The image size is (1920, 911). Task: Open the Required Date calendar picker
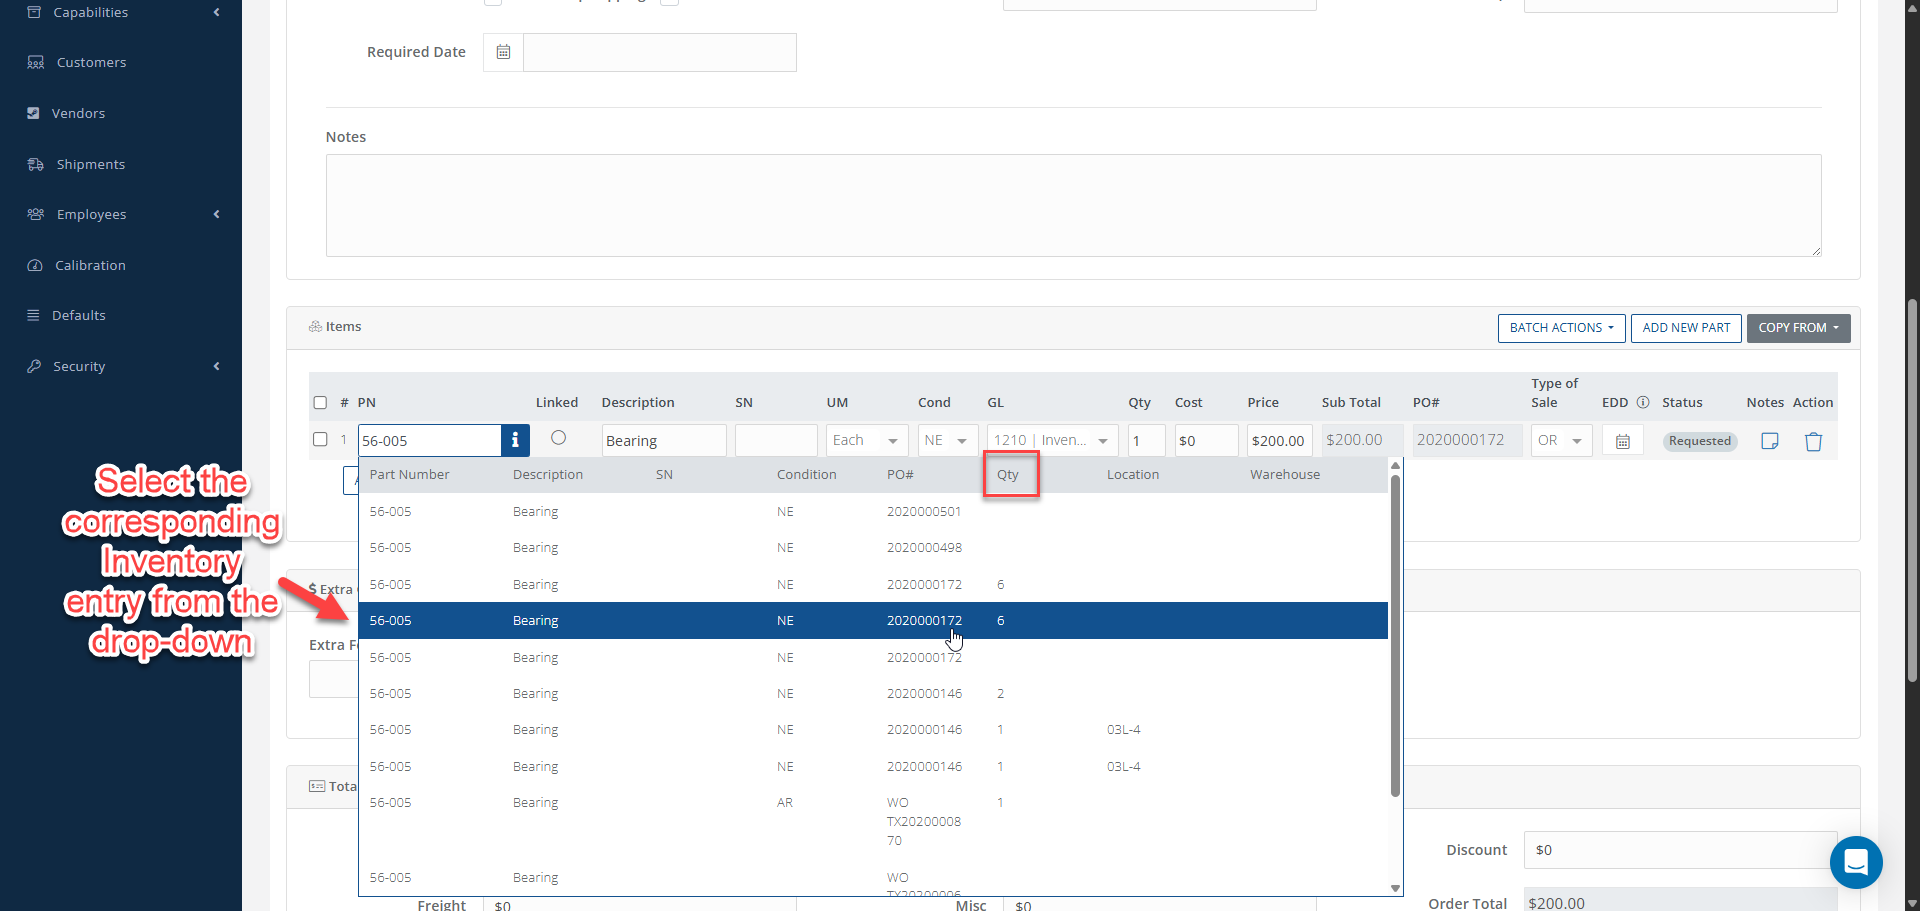click(503, 52)
